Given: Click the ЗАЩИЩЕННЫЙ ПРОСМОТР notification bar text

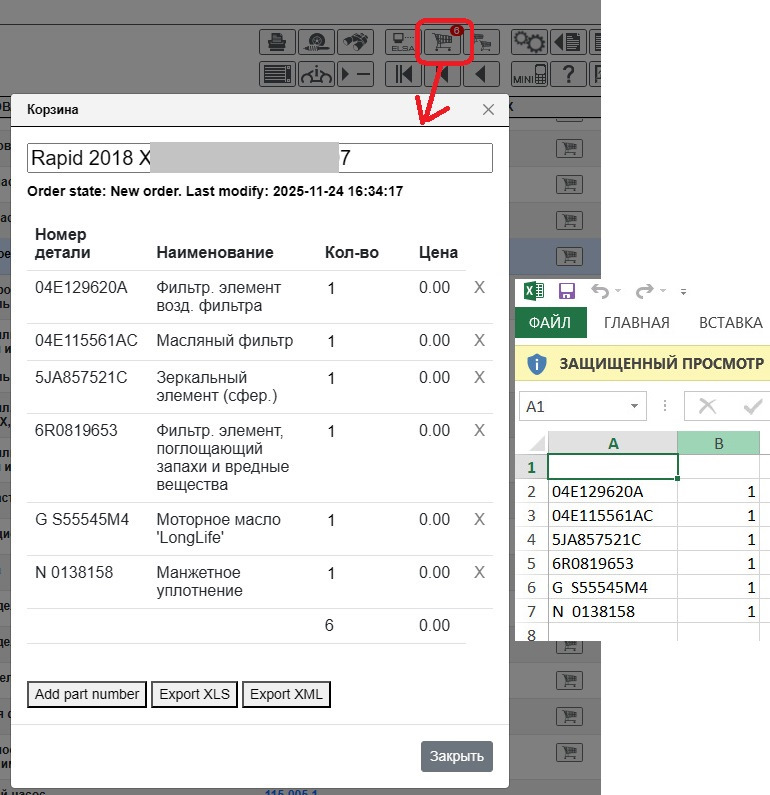Looking at the screenshot, I should point(662,364).
